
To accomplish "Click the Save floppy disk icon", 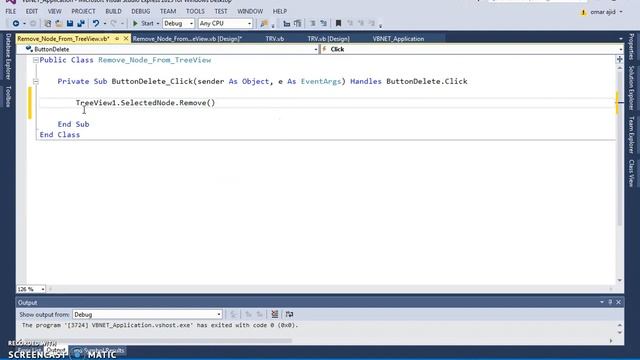I will [70, 24].
